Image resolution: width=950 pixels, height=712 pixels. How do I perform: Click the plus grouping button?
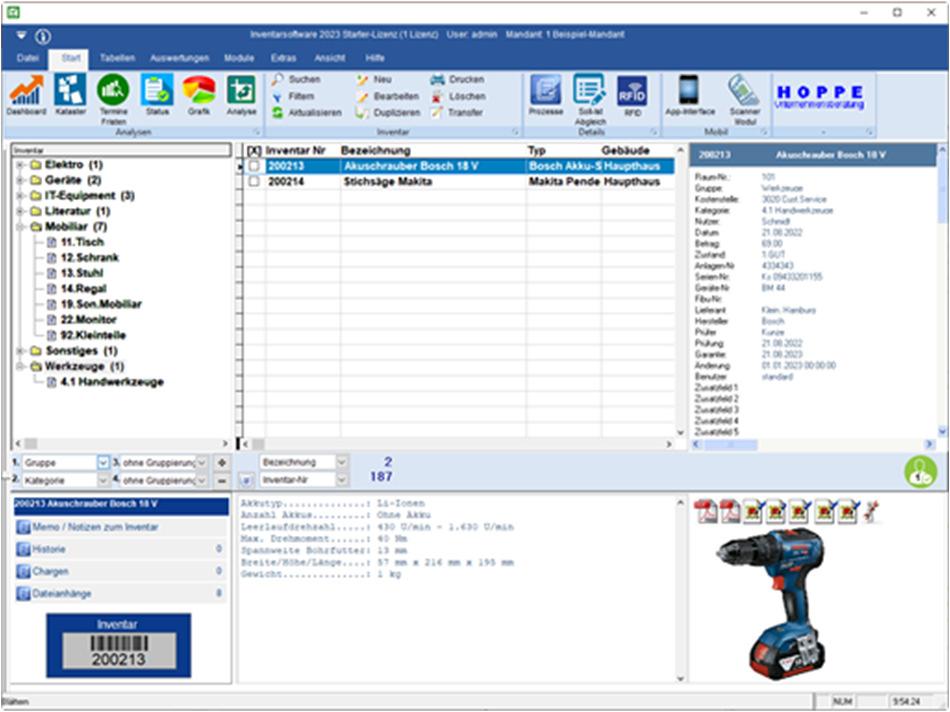(x=222, y=463)
